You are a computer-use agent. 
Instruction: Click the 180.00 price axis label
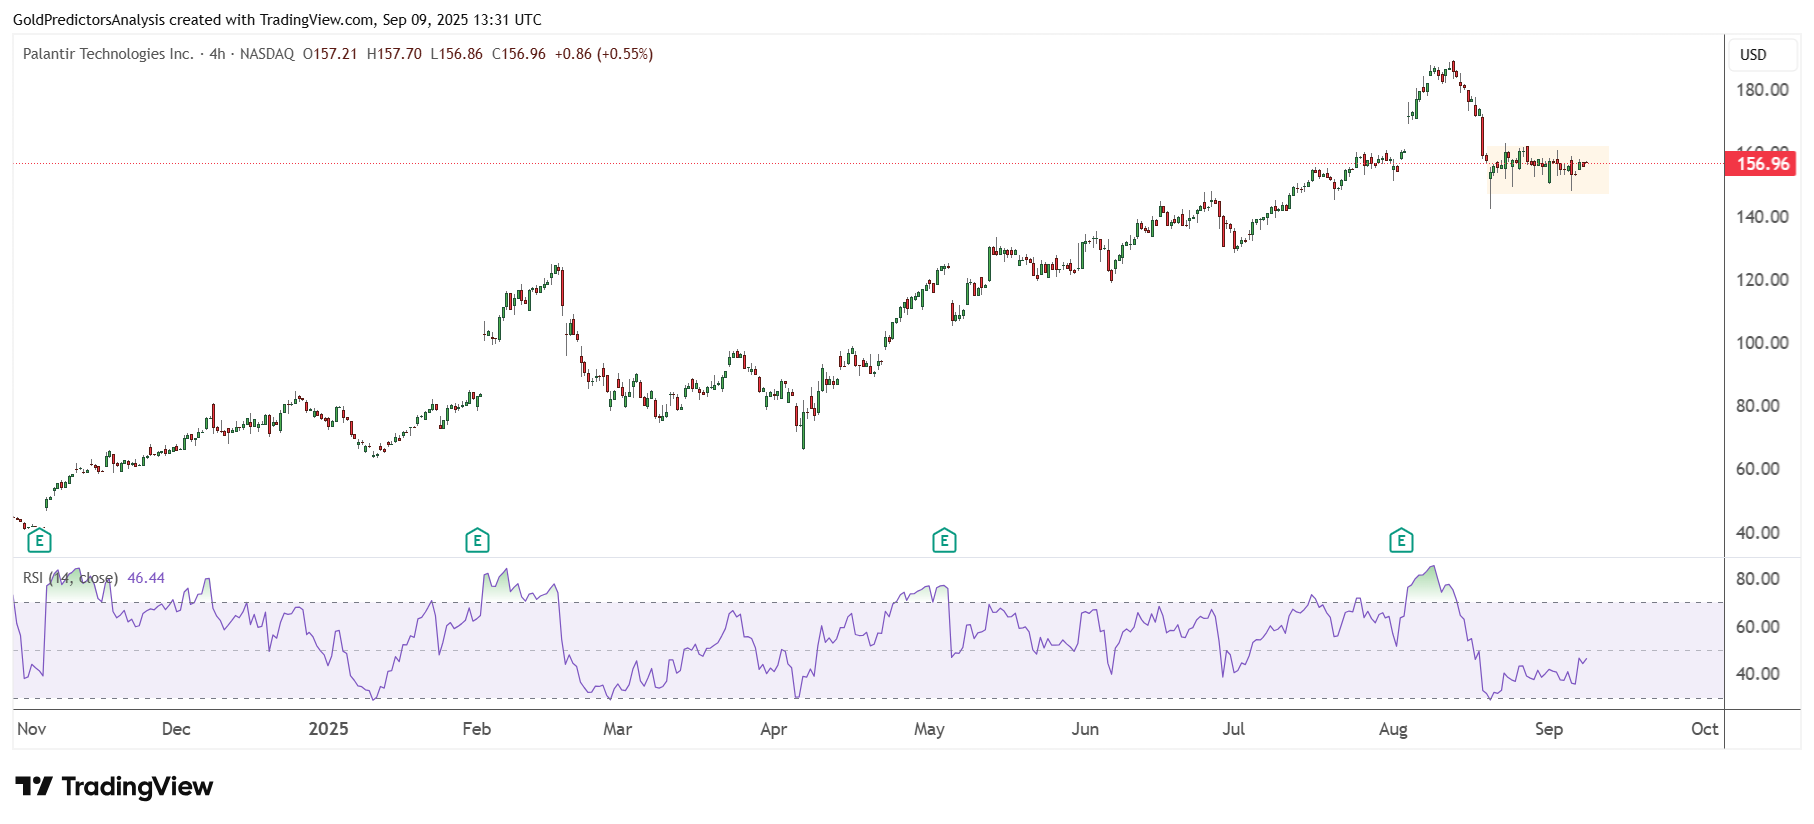point(1762,90)
